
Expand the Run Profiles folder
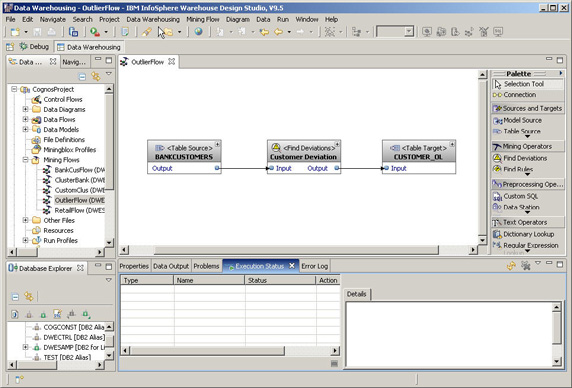[25, 240]
